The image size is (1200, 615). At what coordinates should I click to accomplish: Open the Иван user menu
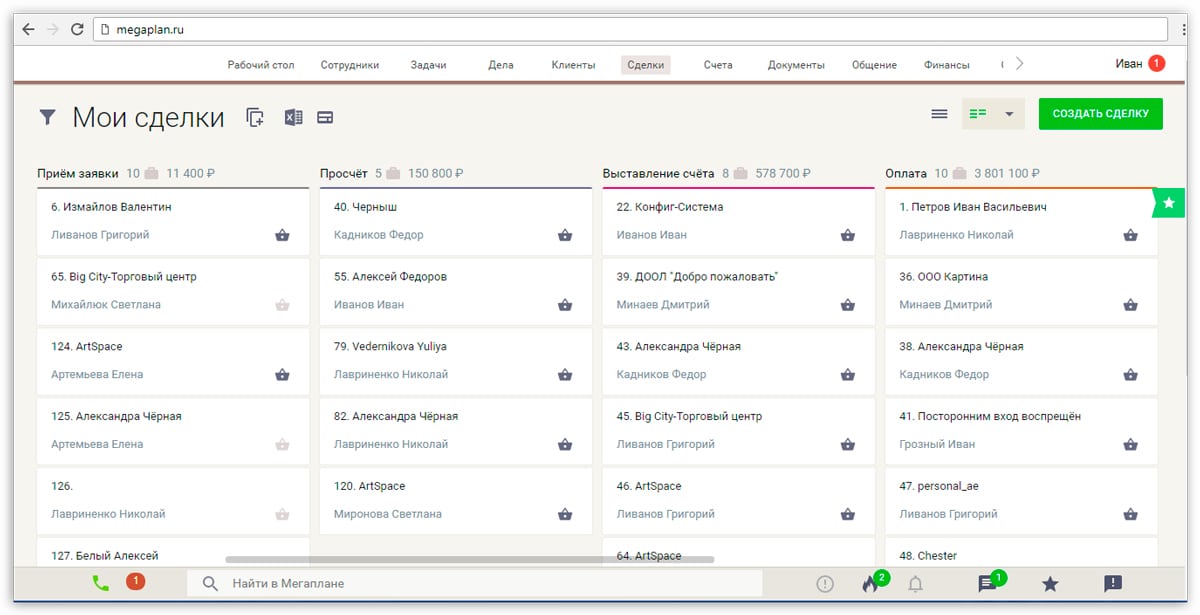click(x=1129, y=64)
